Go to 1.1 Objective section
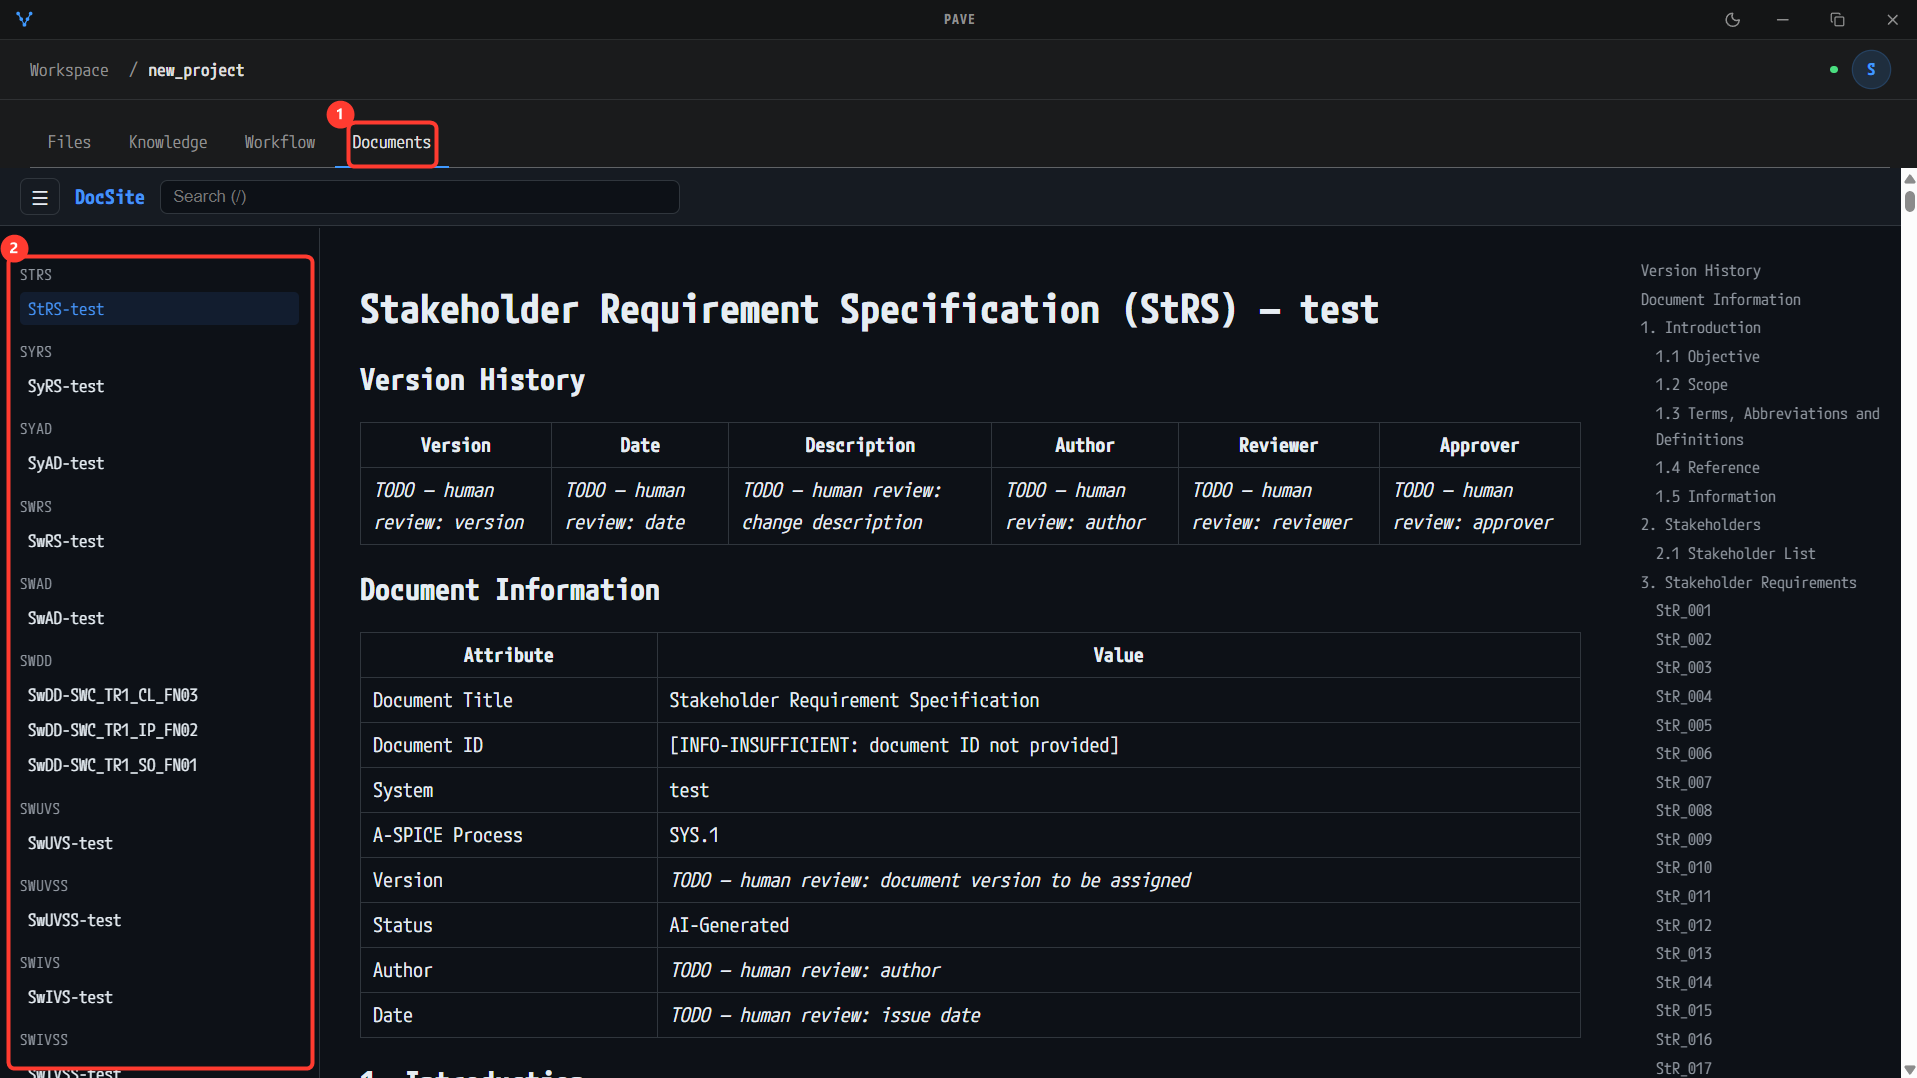The width and height of the screenshot is (1917, 1078). click(1707, 357)
